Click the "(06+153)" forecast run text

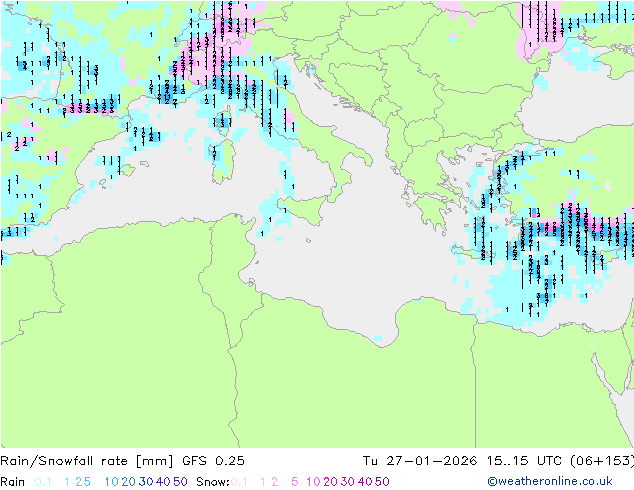602,461
